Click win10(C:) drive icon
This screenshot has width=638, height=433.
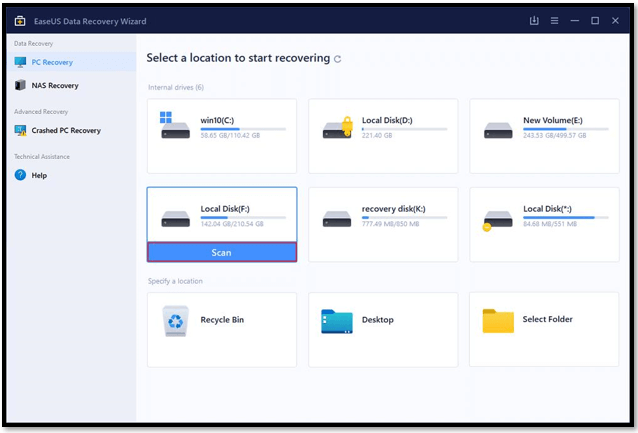tap(175, 126)
